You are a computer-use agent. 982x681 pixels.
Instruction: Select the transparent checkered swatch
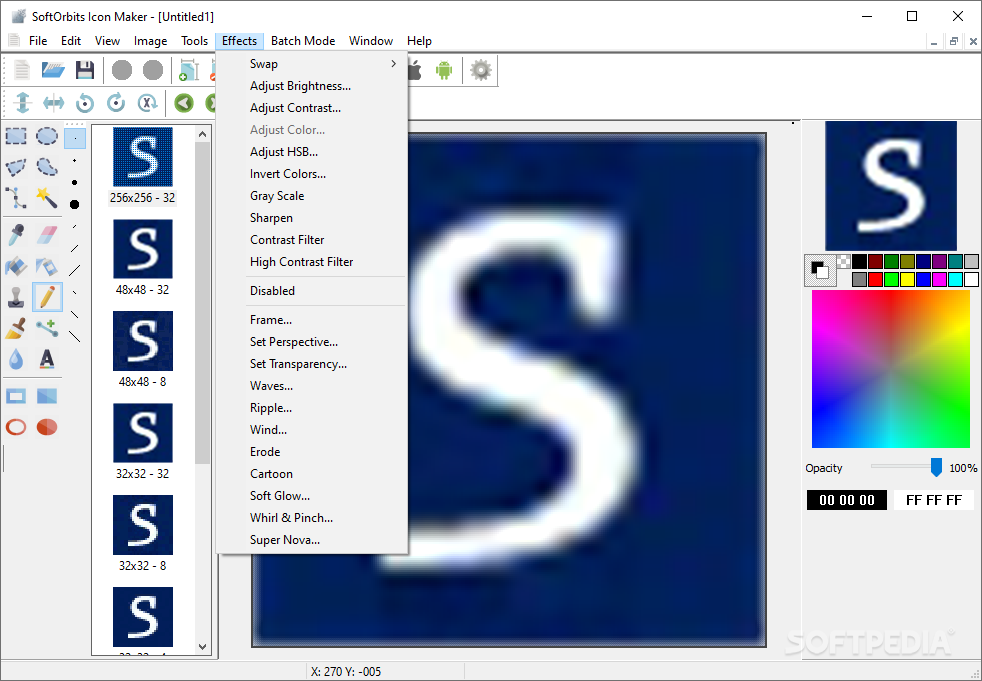(844, 261)
